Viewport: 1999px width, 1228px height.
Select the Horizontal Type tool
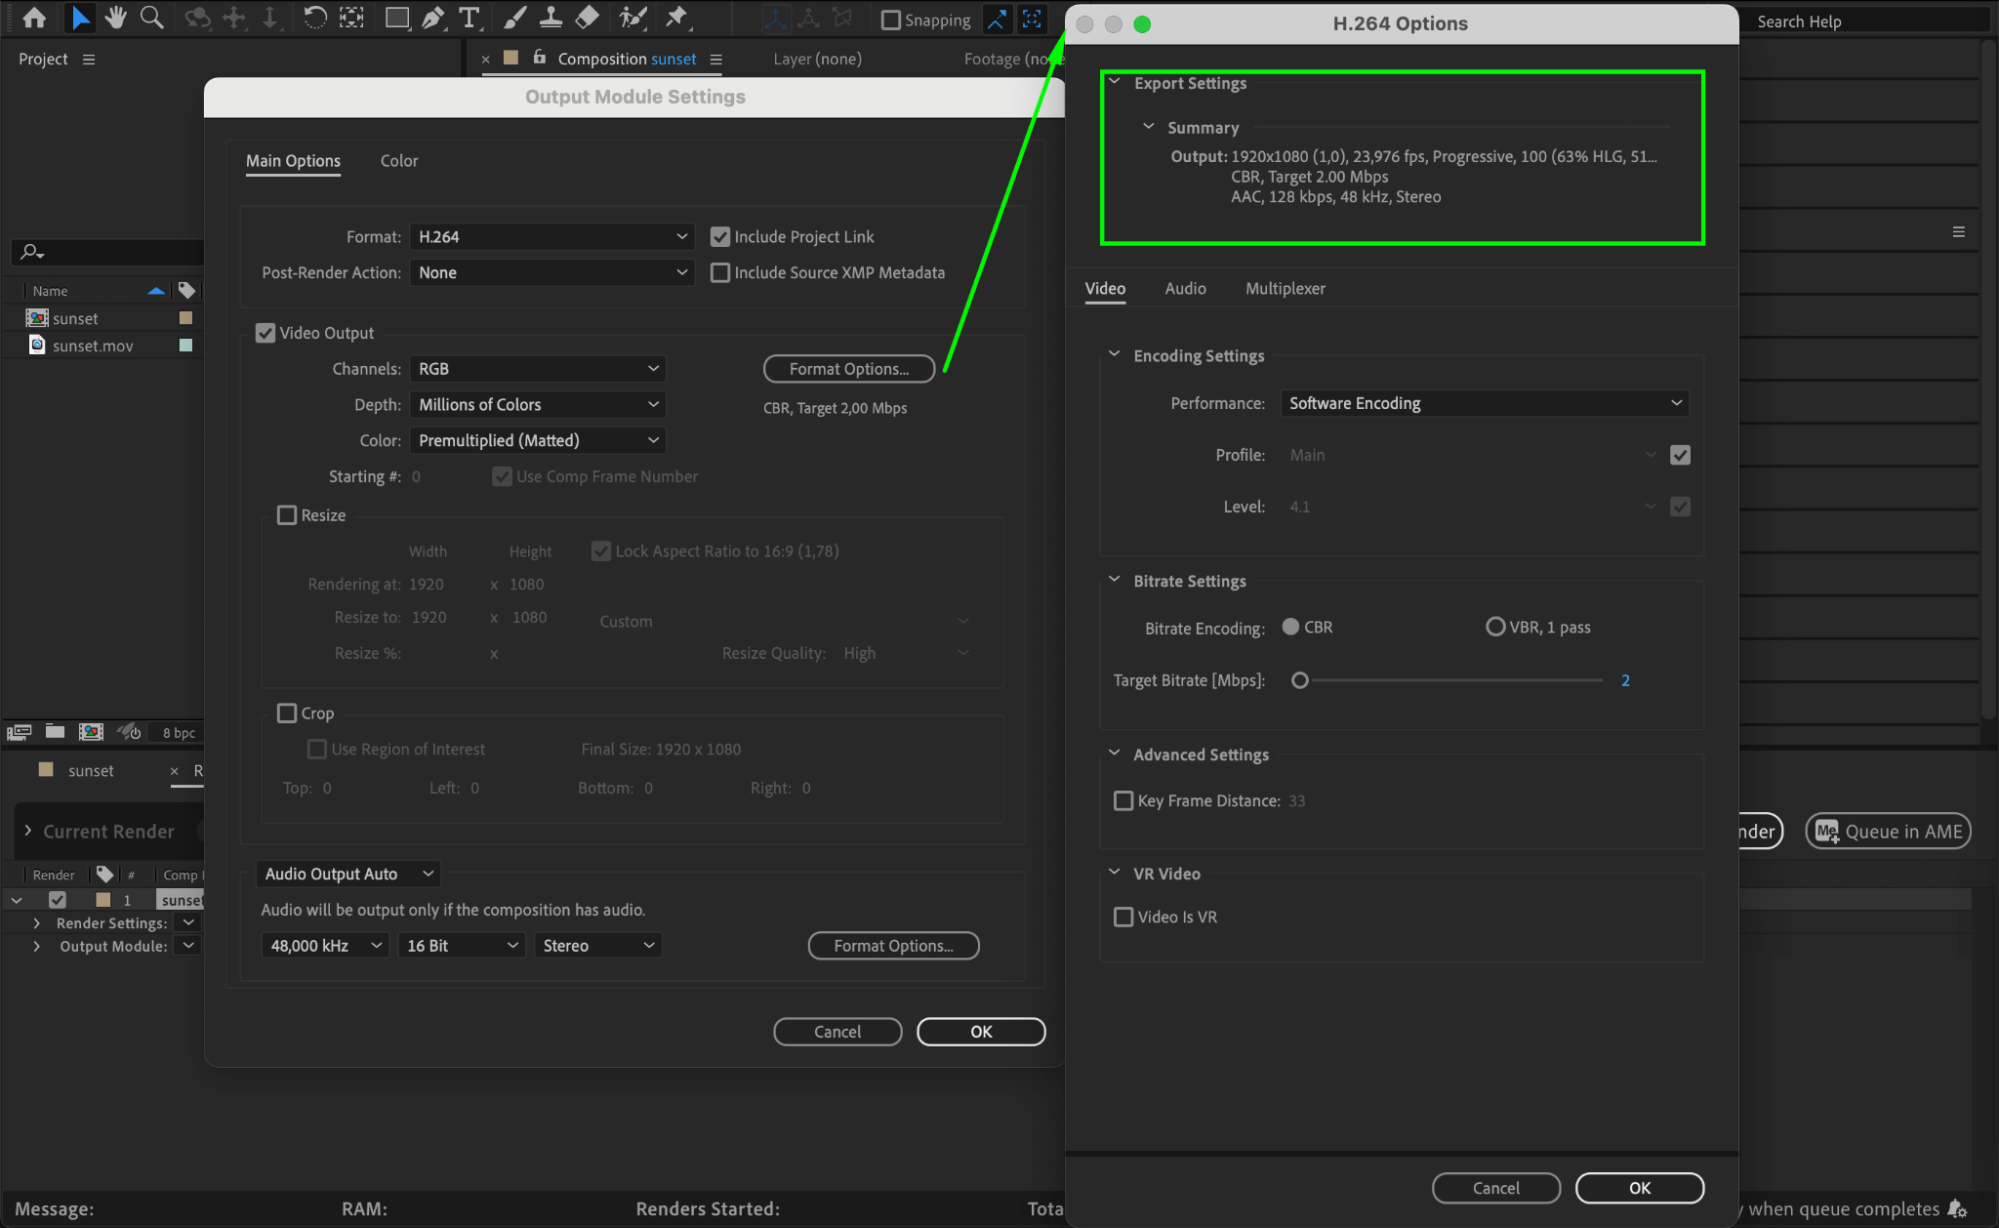[468, 17]
